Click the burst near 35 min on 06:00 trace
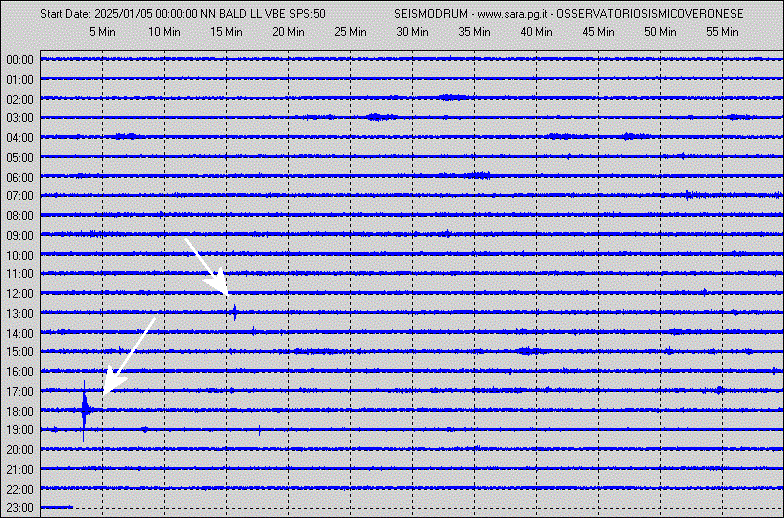 (478, 176)
